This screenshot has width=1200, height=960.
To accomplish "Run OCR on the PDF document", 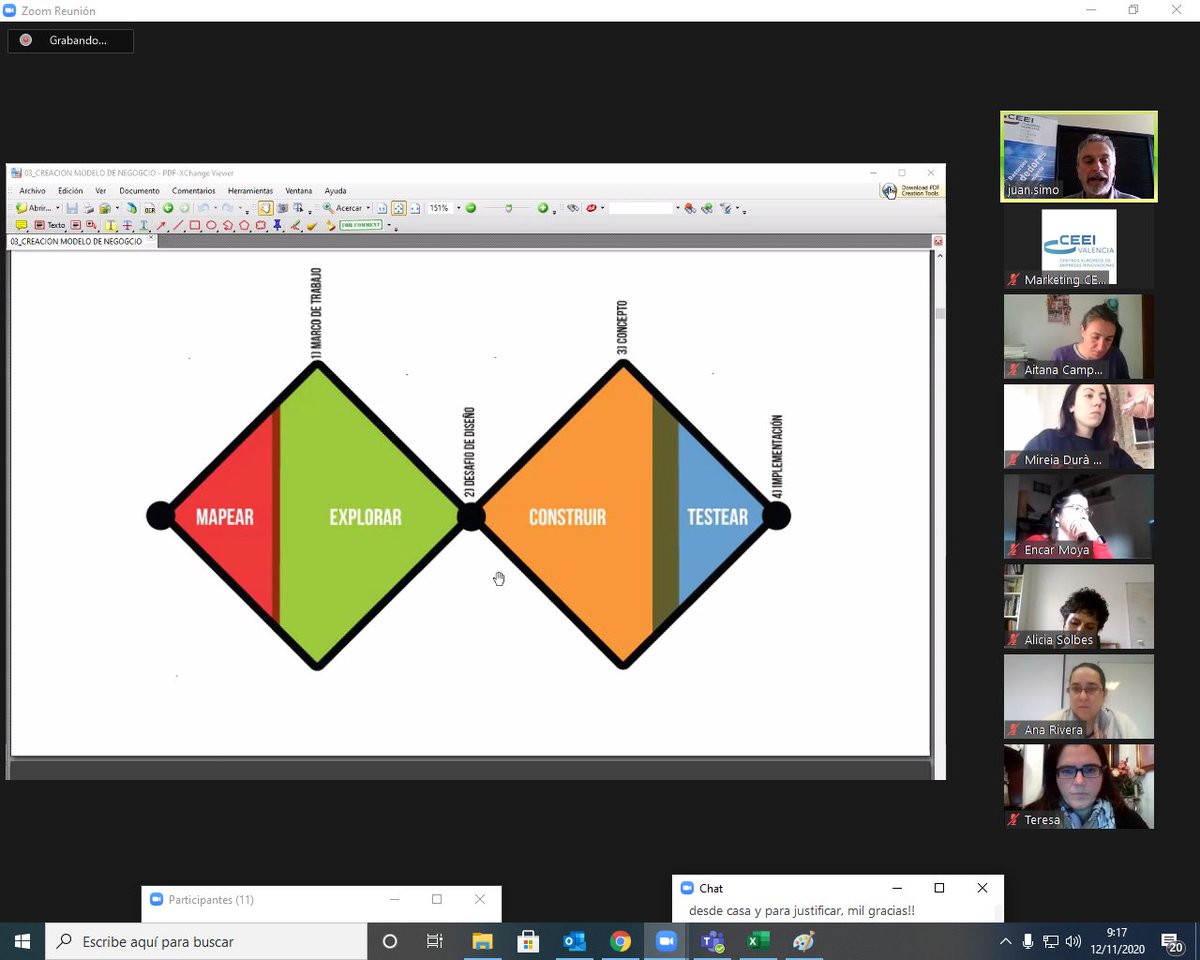I will [x=150, y=208].
